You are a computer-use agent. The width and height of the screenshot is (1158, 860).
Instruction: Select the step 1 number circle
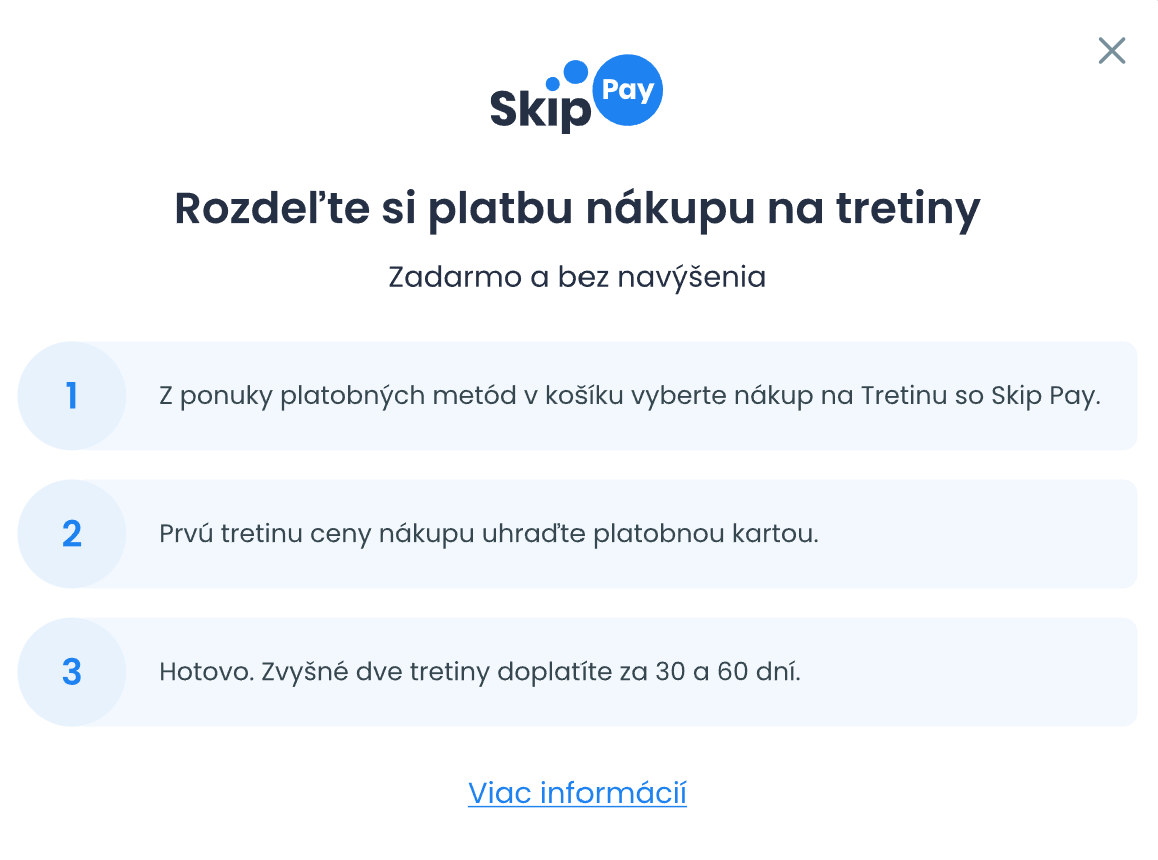pyautogui.click(x=72, y=395)
